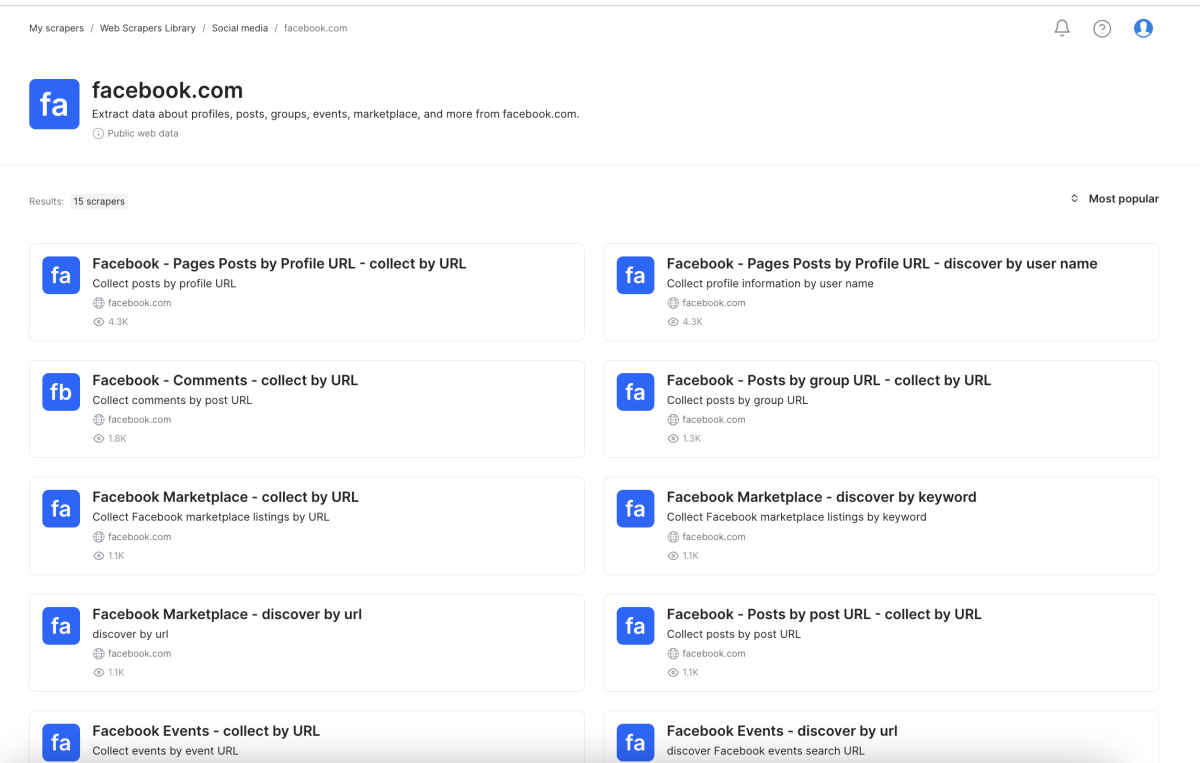Viewport: 1200px width, 763px height.
Task: Click globe icon on Posts by group URL card
Action: pyautogui.click(x=673, y=420)
